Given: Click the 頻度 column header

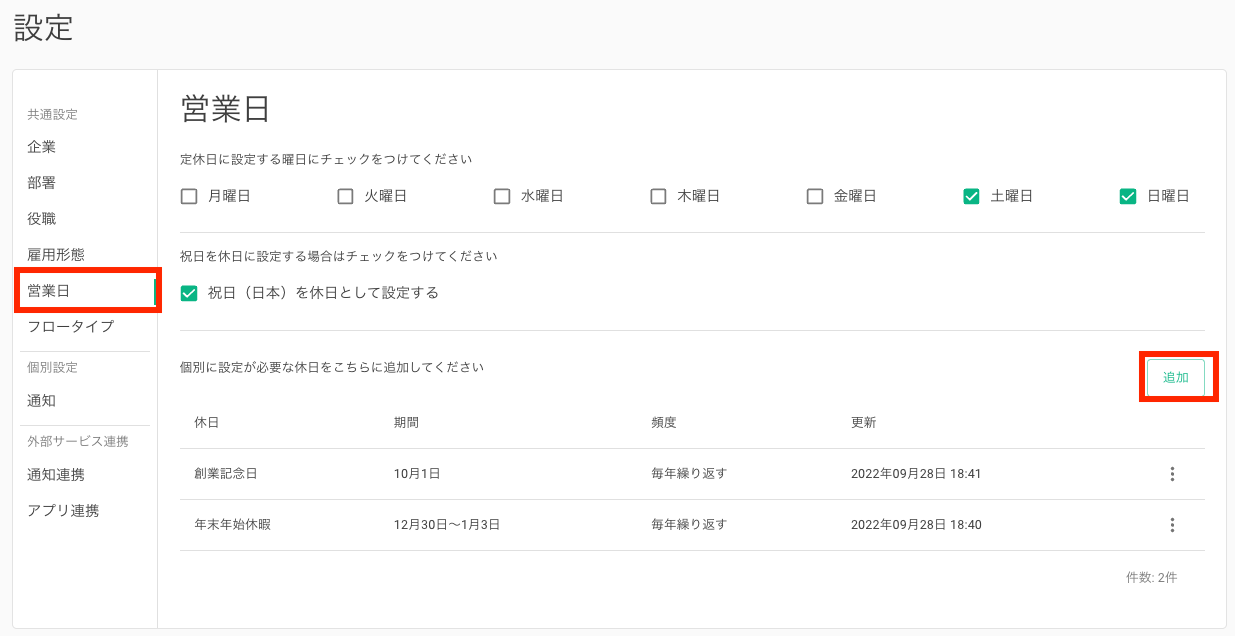Looking at the screenshot, I should point(664,423).
